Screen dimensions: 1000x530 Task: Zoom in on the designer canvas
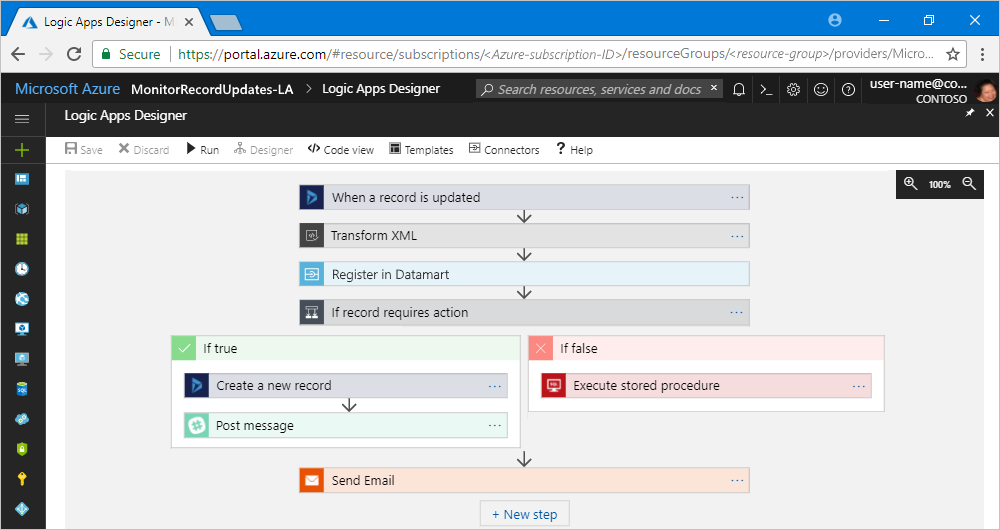click(910, 184)
